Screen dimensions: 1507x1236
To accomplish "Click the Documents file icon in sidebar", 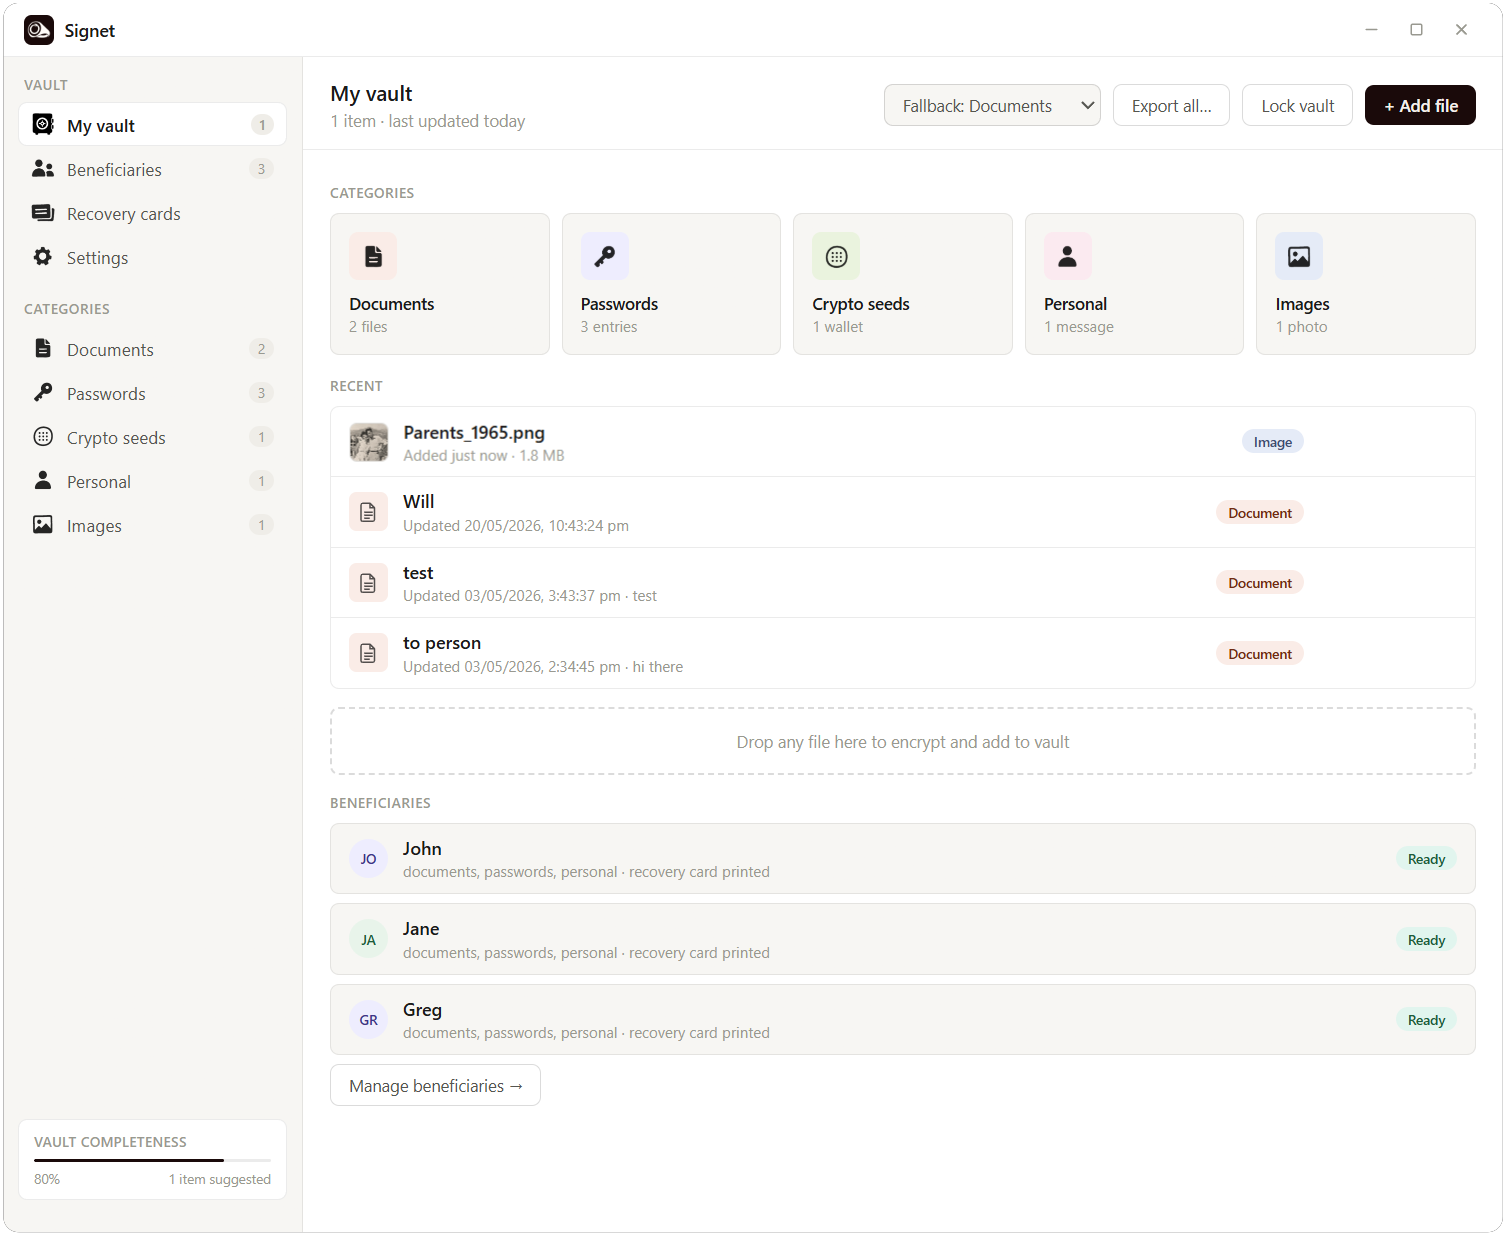I will [43, 349].
